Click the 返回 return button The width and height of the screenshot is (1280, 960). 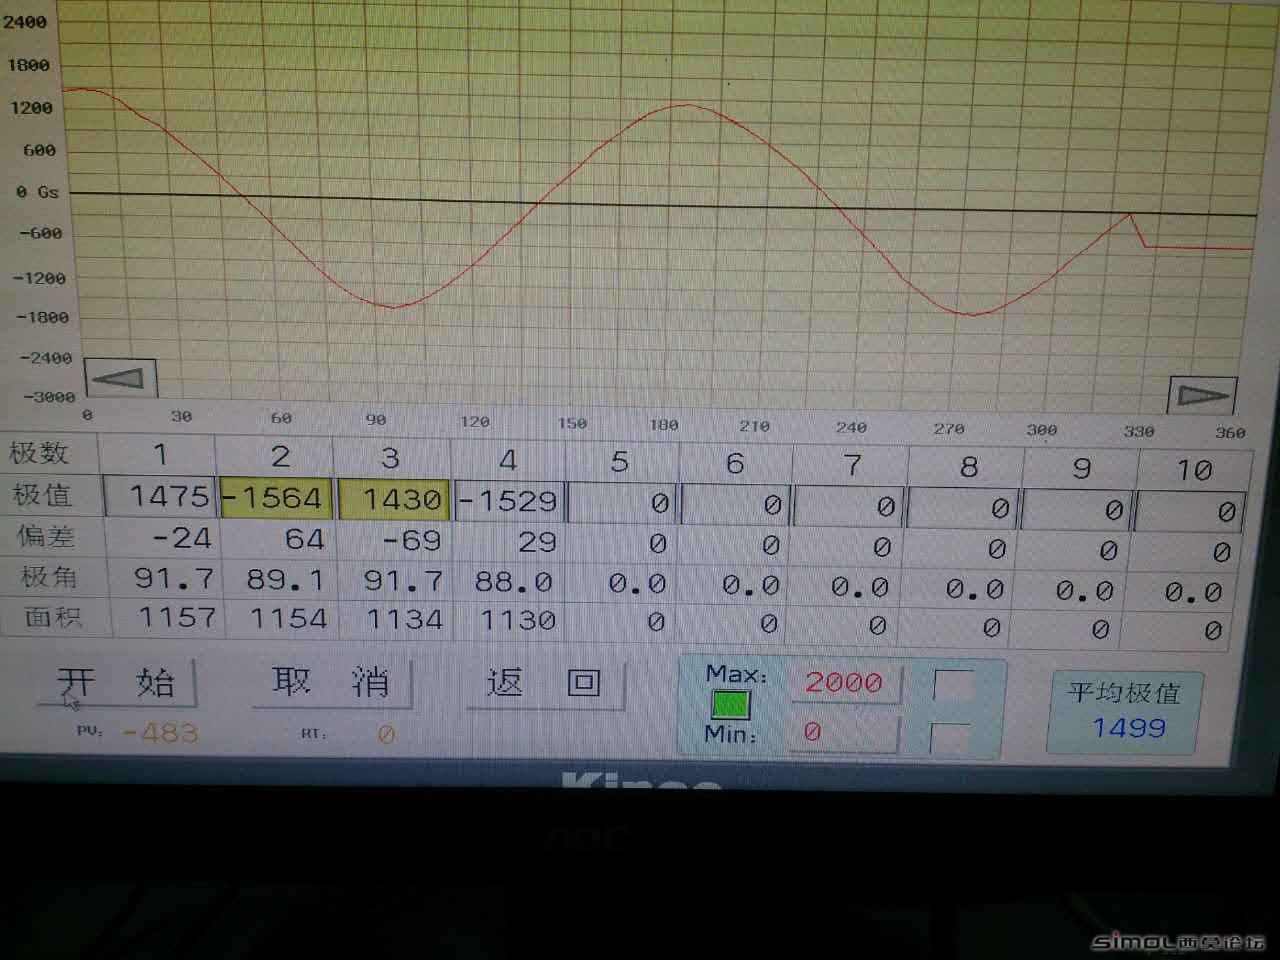coord(544,683)
